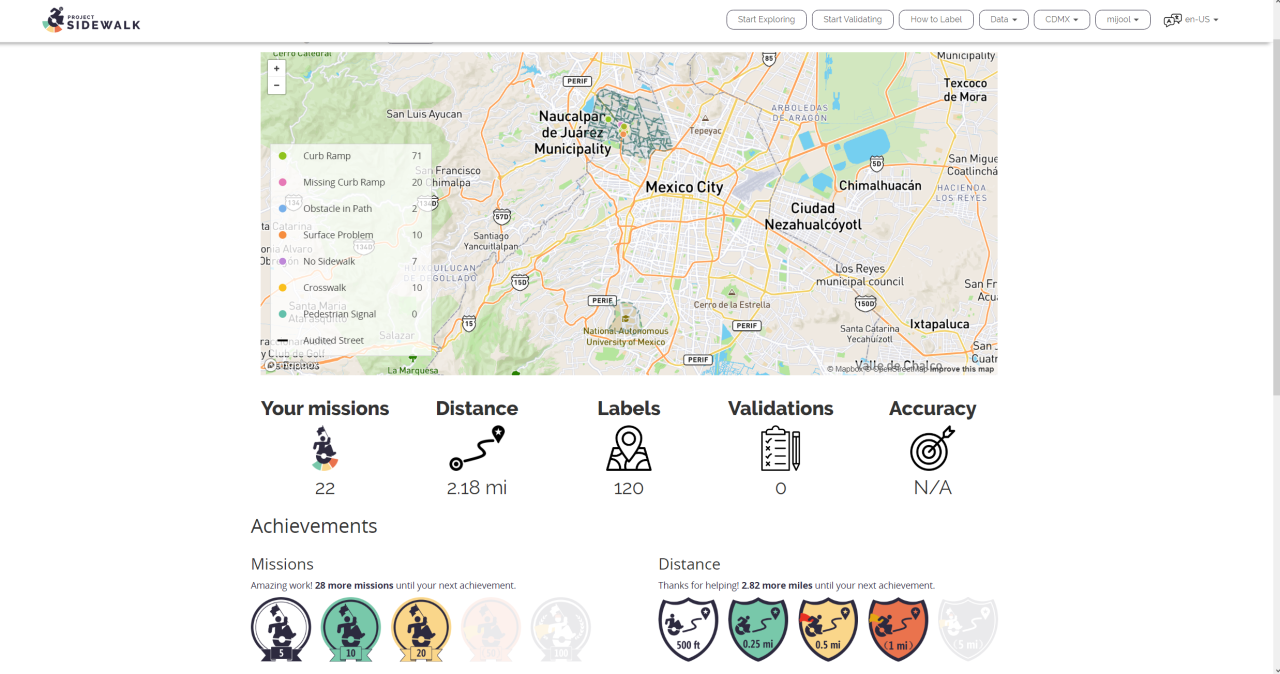Click the Chimalhuacán map label
The width and height of the screenshot is (1280, 674).
click(880, 186)
